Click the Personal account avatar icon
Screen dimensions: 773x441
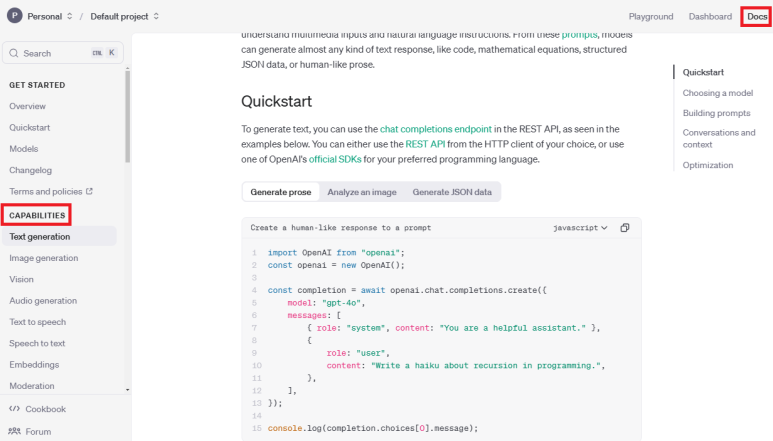[x=15, y=16]
